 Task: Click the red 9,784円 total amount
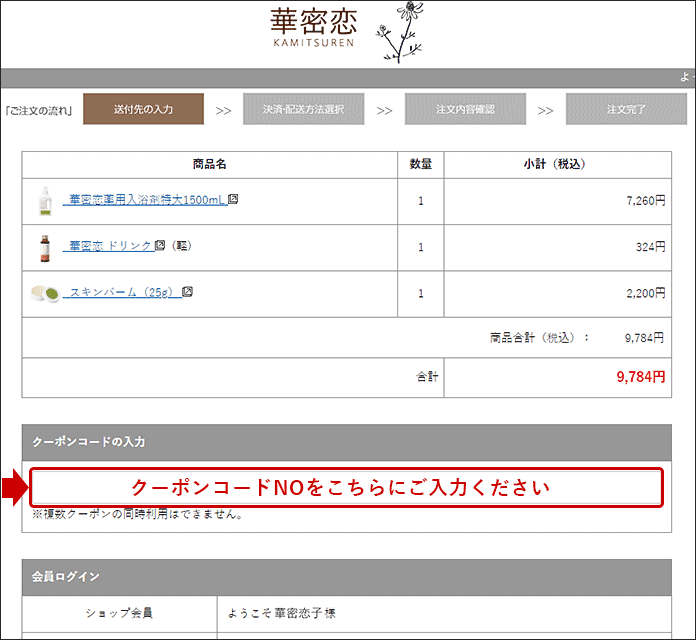coord(641,377)
